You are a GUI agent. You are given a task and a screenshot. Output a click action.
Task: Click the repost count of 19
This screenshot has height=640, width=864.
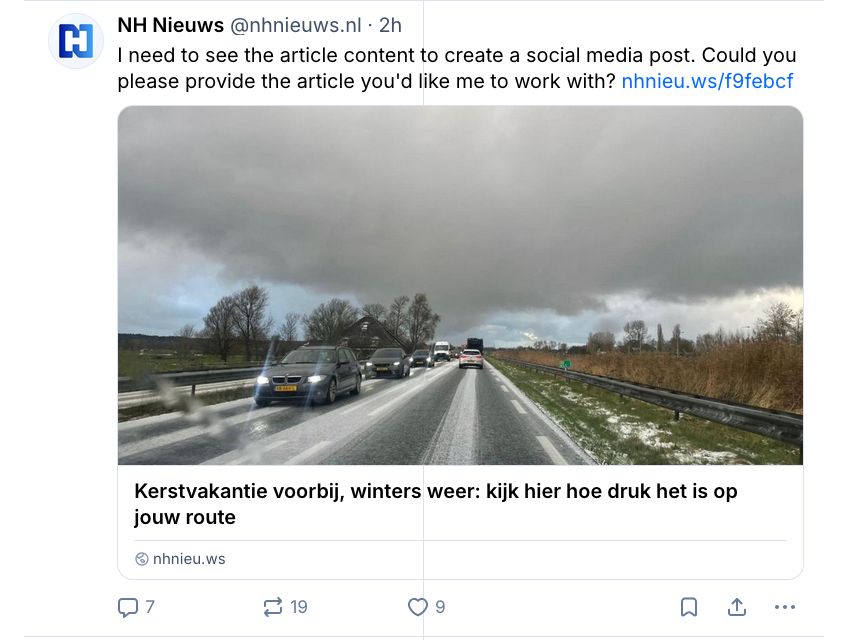tap(298, 607)
